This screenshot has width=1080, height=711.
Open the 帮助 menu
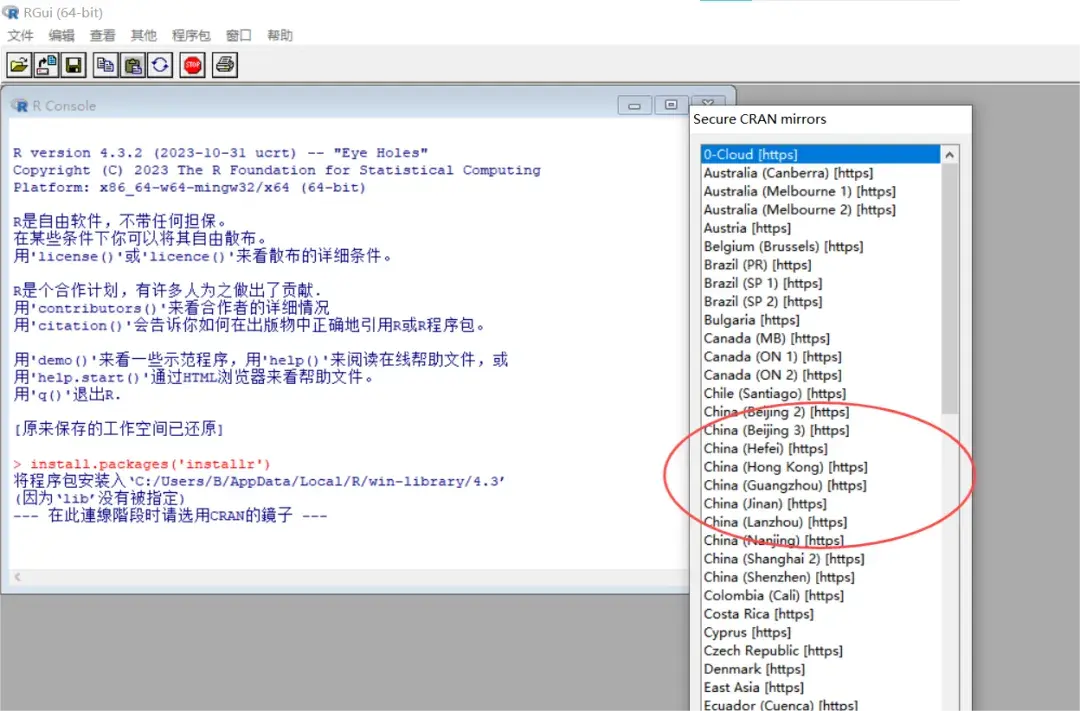[278, 35]
